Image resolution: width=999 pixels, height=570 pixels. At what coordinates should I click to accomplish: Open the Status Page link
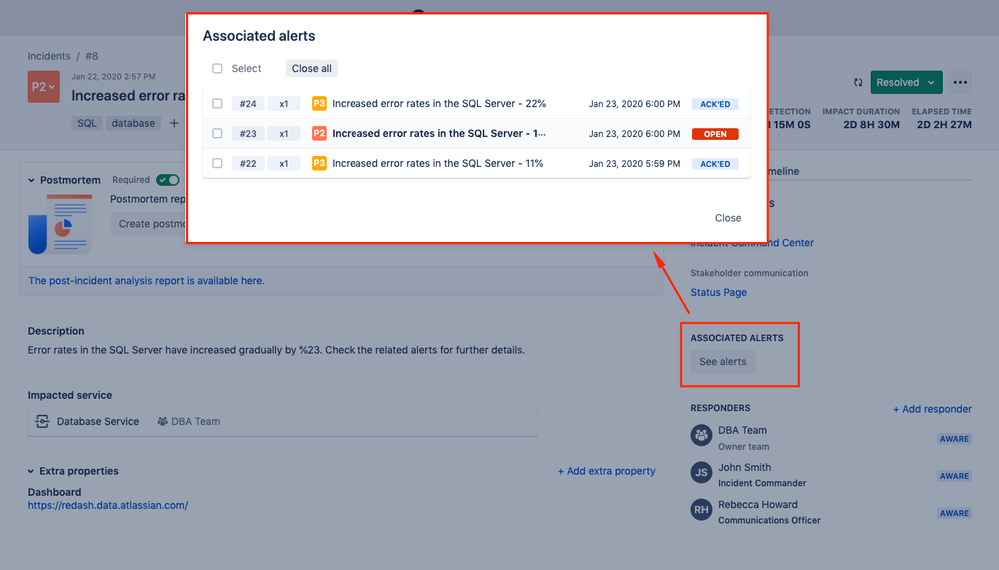pos(719,292)
